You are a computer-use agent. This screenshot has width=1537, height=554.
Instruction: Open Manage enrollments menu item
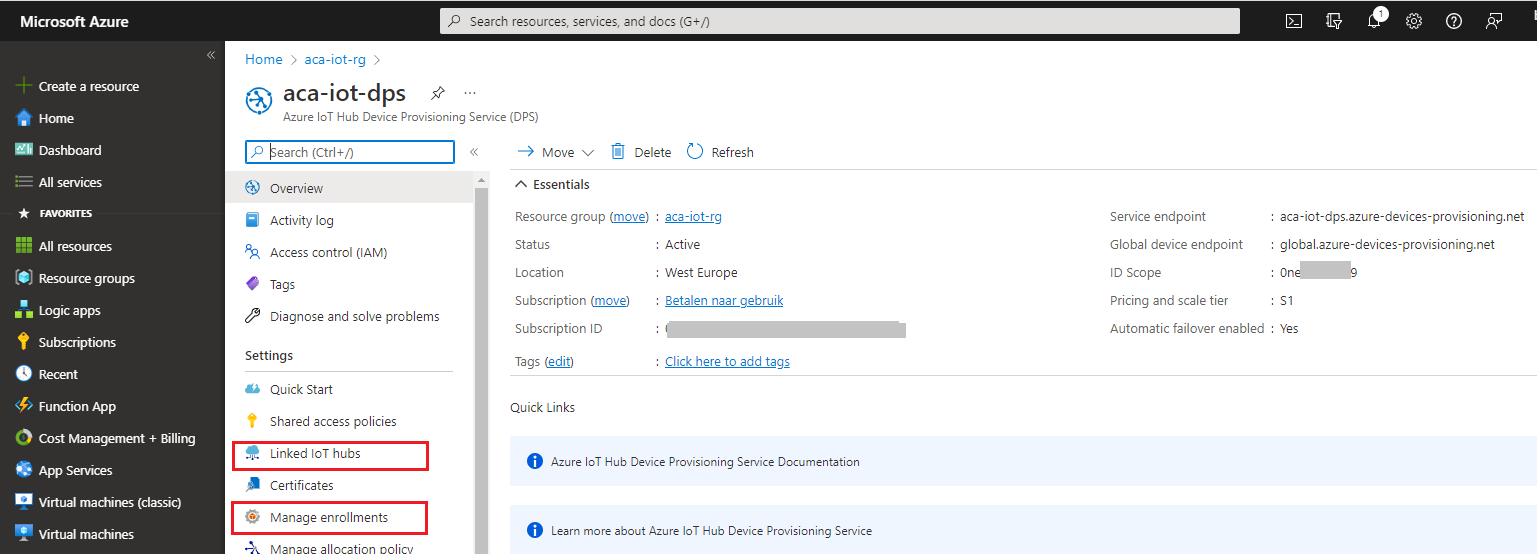point(328,517)
